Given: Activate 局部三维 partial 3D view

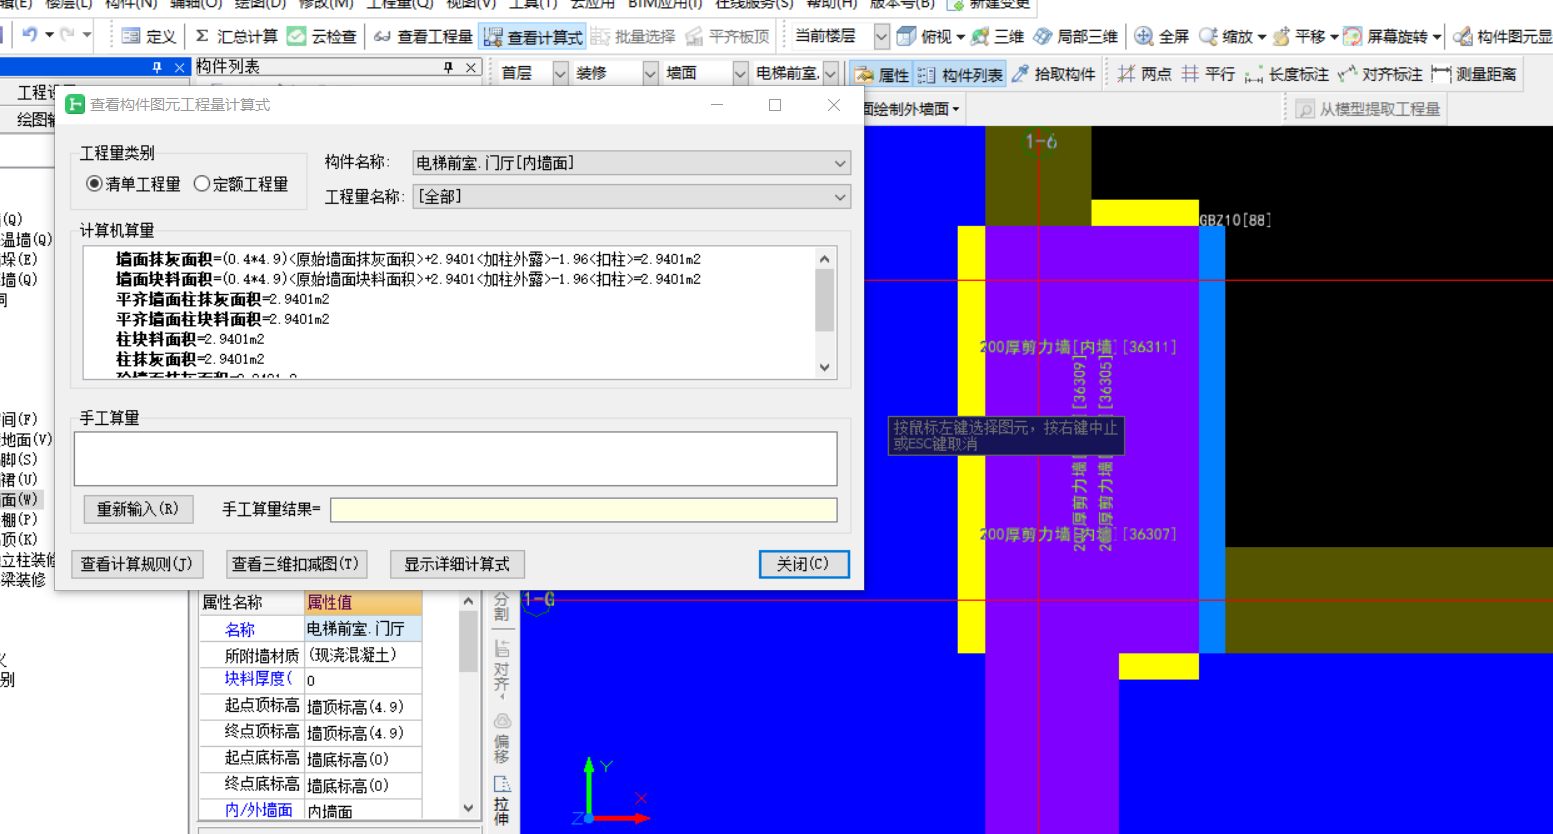Looking at the screenshot, I should coord(1076,36).
